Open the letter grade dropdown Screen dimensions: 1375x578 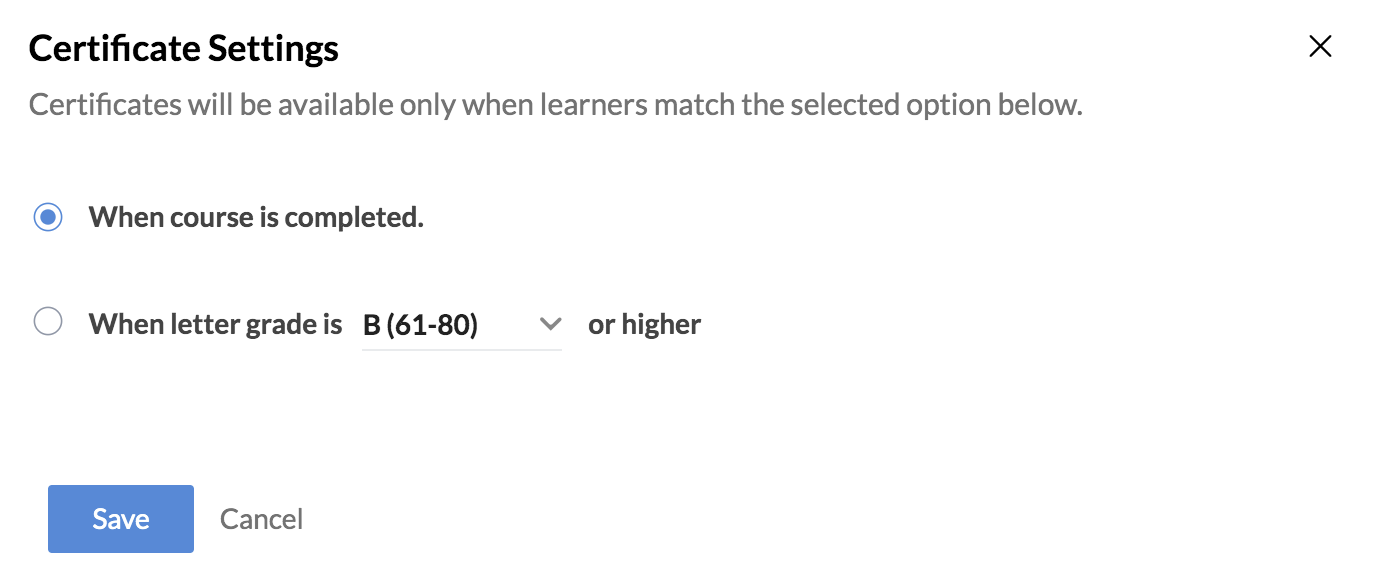(461, 325)
